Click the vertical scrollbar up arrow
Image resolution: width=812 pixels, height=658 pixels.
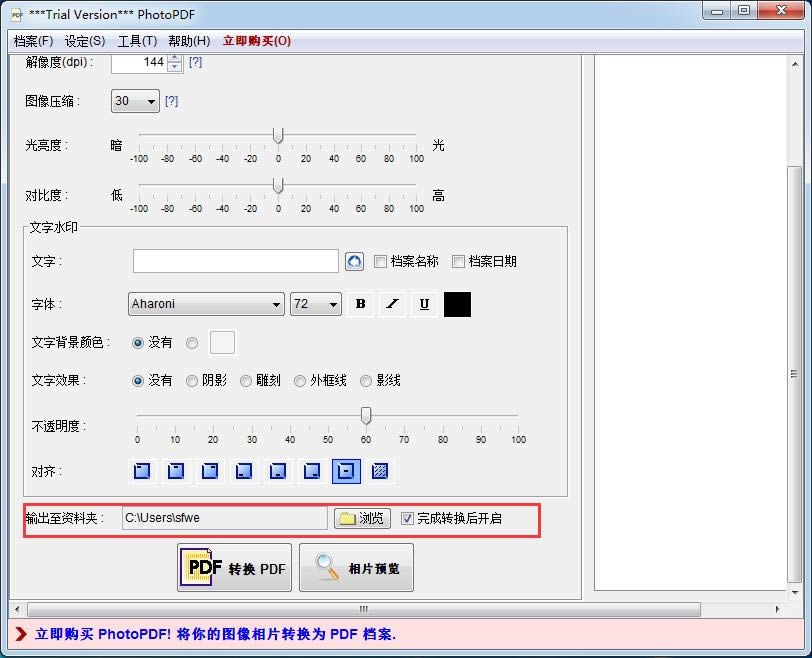(794, 64)
